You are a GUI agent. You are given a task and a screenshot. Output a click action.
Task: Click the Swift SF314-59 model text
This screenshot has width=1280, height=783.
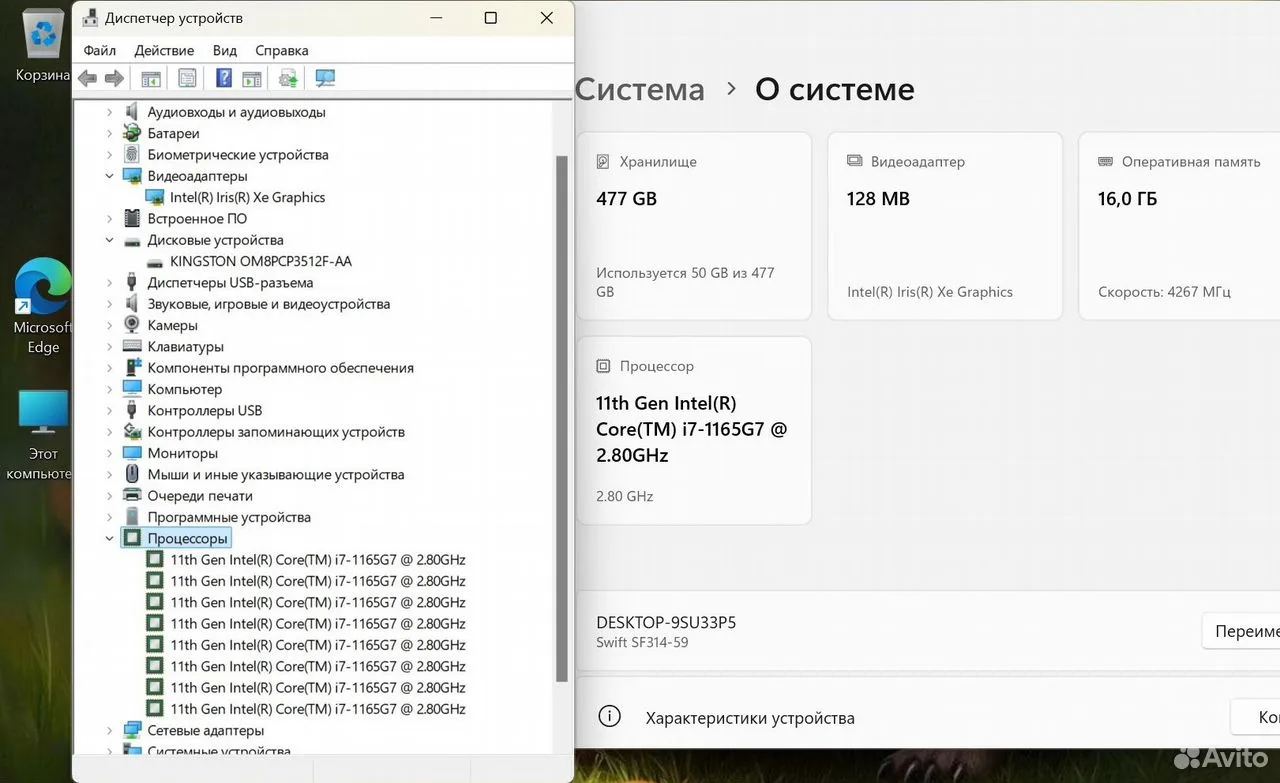[x=642, y=642]
